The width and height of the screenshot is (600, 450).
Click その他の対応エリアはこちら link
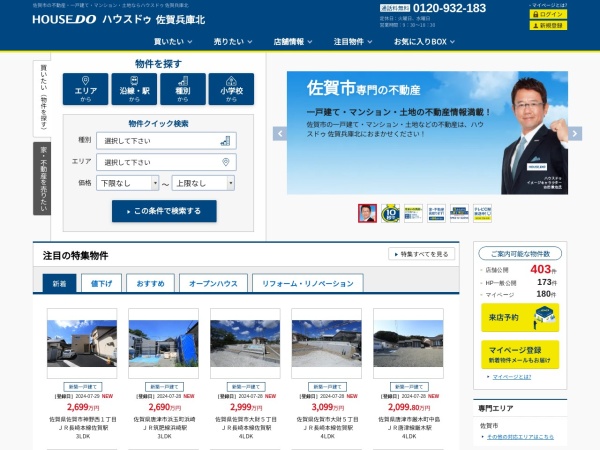click(x=520, y=437)
